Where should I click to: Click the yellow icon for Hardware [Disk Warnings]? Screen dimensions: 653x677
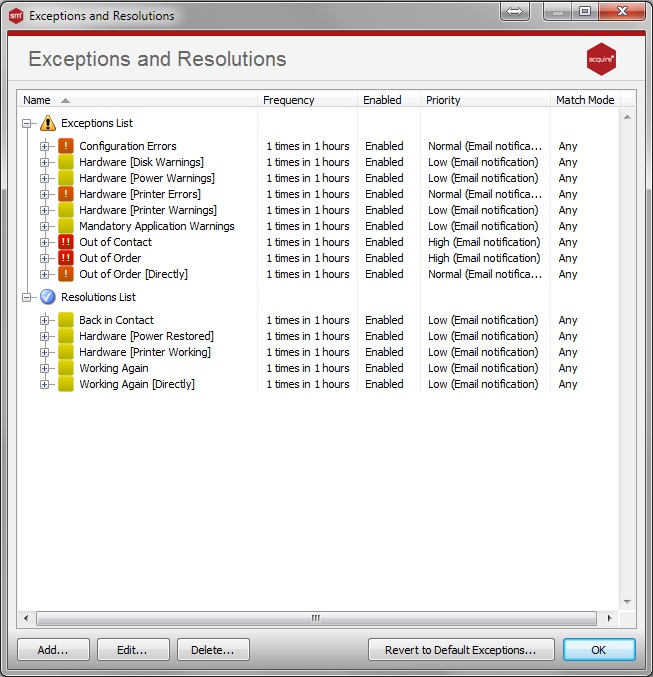pyautogui.click(x=66, y=162)
